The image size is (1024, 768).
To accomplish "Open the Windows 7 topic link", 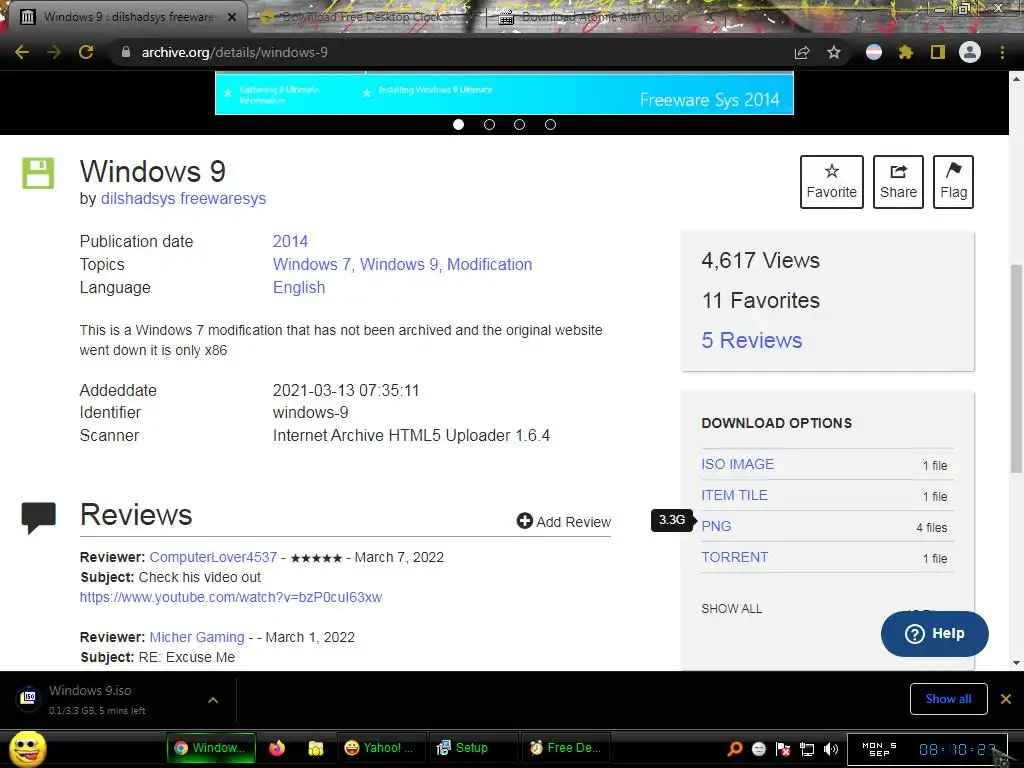I will 312,264.
